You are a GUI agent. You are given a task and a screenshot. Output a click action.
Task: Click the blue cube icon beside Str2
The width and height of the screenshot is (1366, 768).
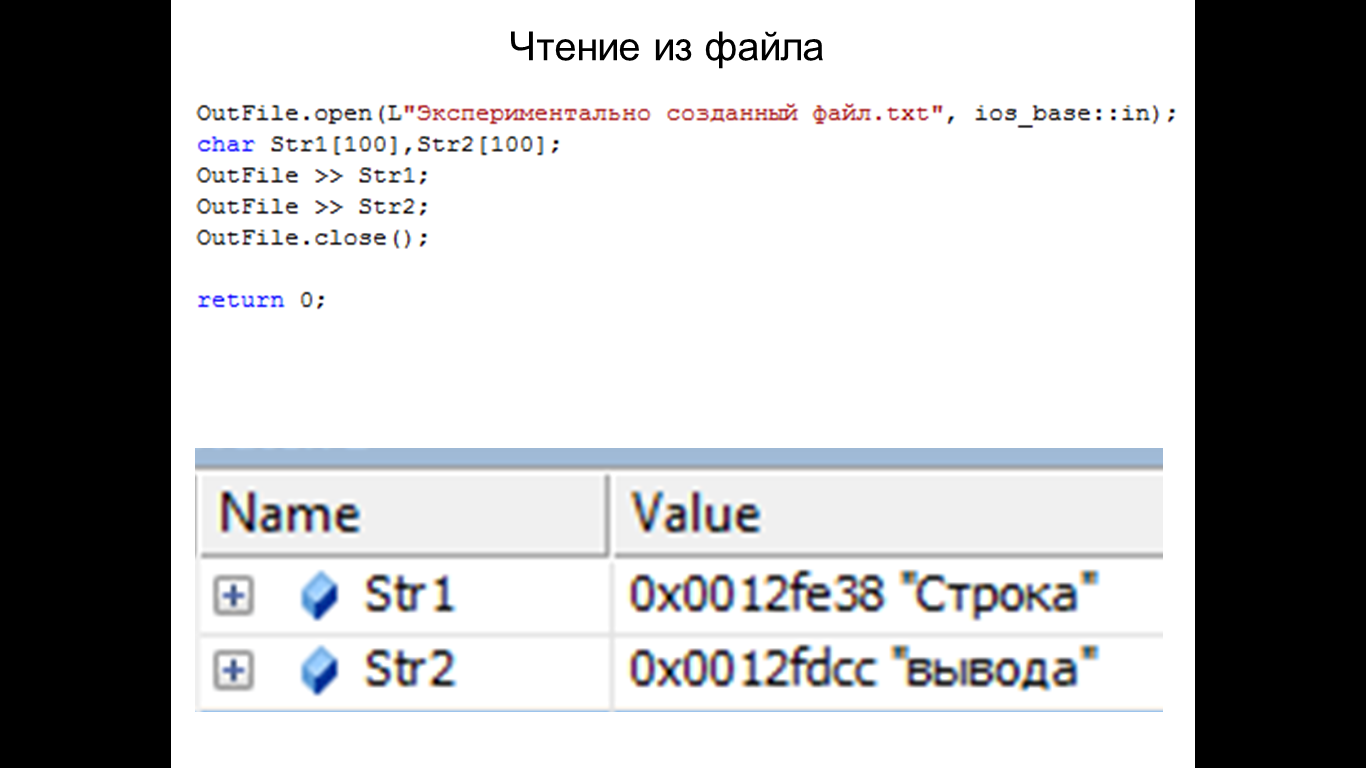[319, 671]
